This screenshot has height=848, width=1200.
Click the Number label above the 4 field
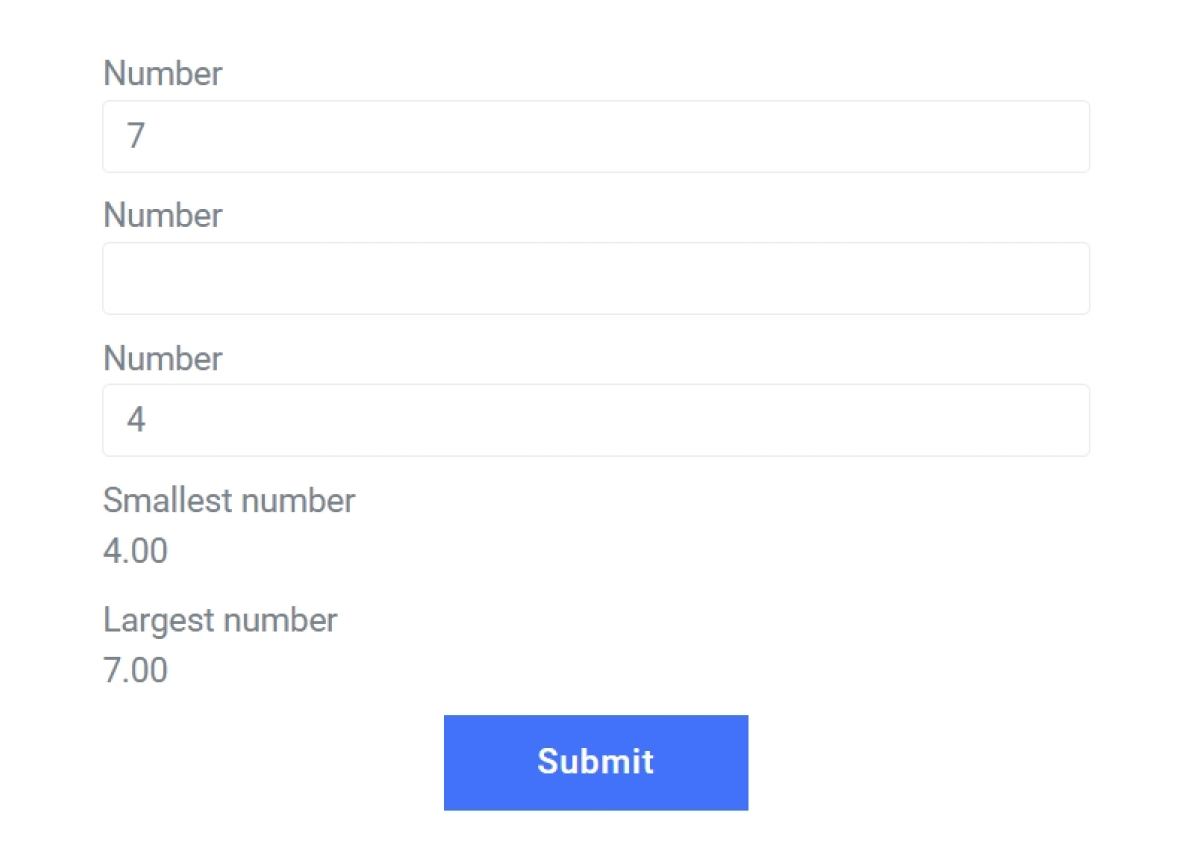coord(163,358)
